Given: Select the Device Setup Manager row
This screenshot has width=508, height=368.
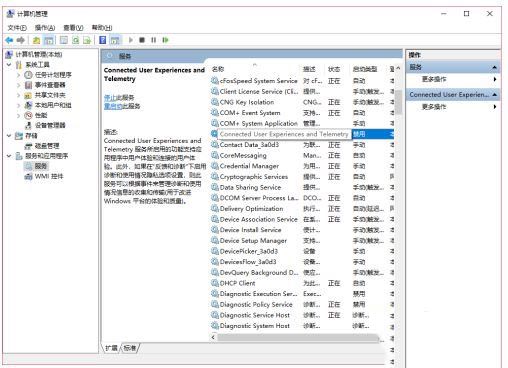Looking at the screenshot, I should point(302,241).
